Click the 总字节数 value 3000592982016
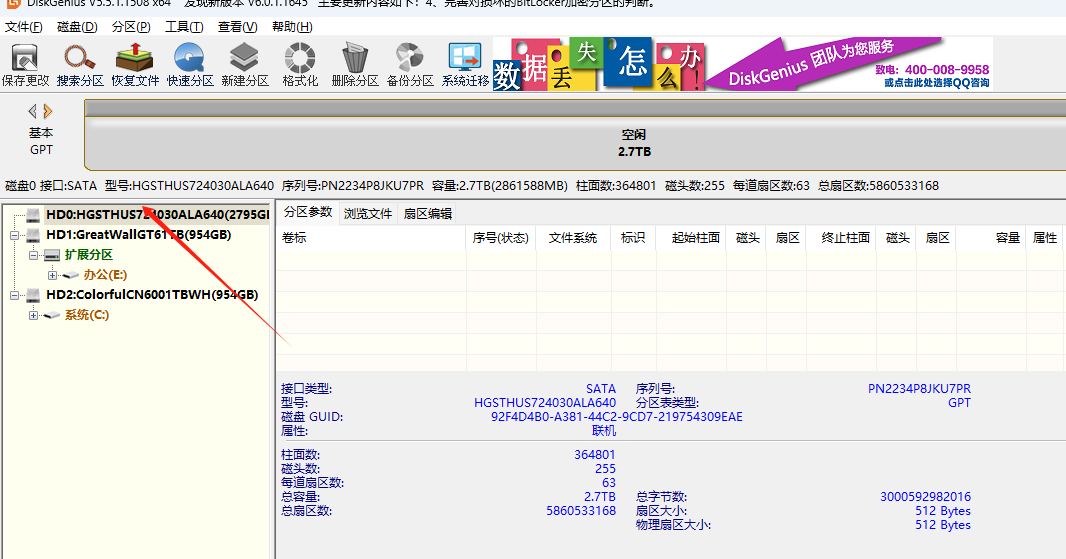 point(925,496)
